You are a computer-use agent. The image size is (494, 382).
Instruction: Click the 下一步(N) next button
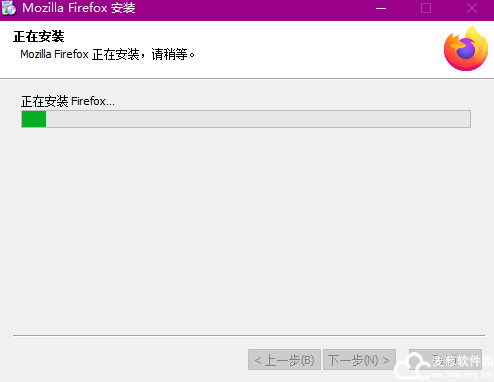[359, 360]
